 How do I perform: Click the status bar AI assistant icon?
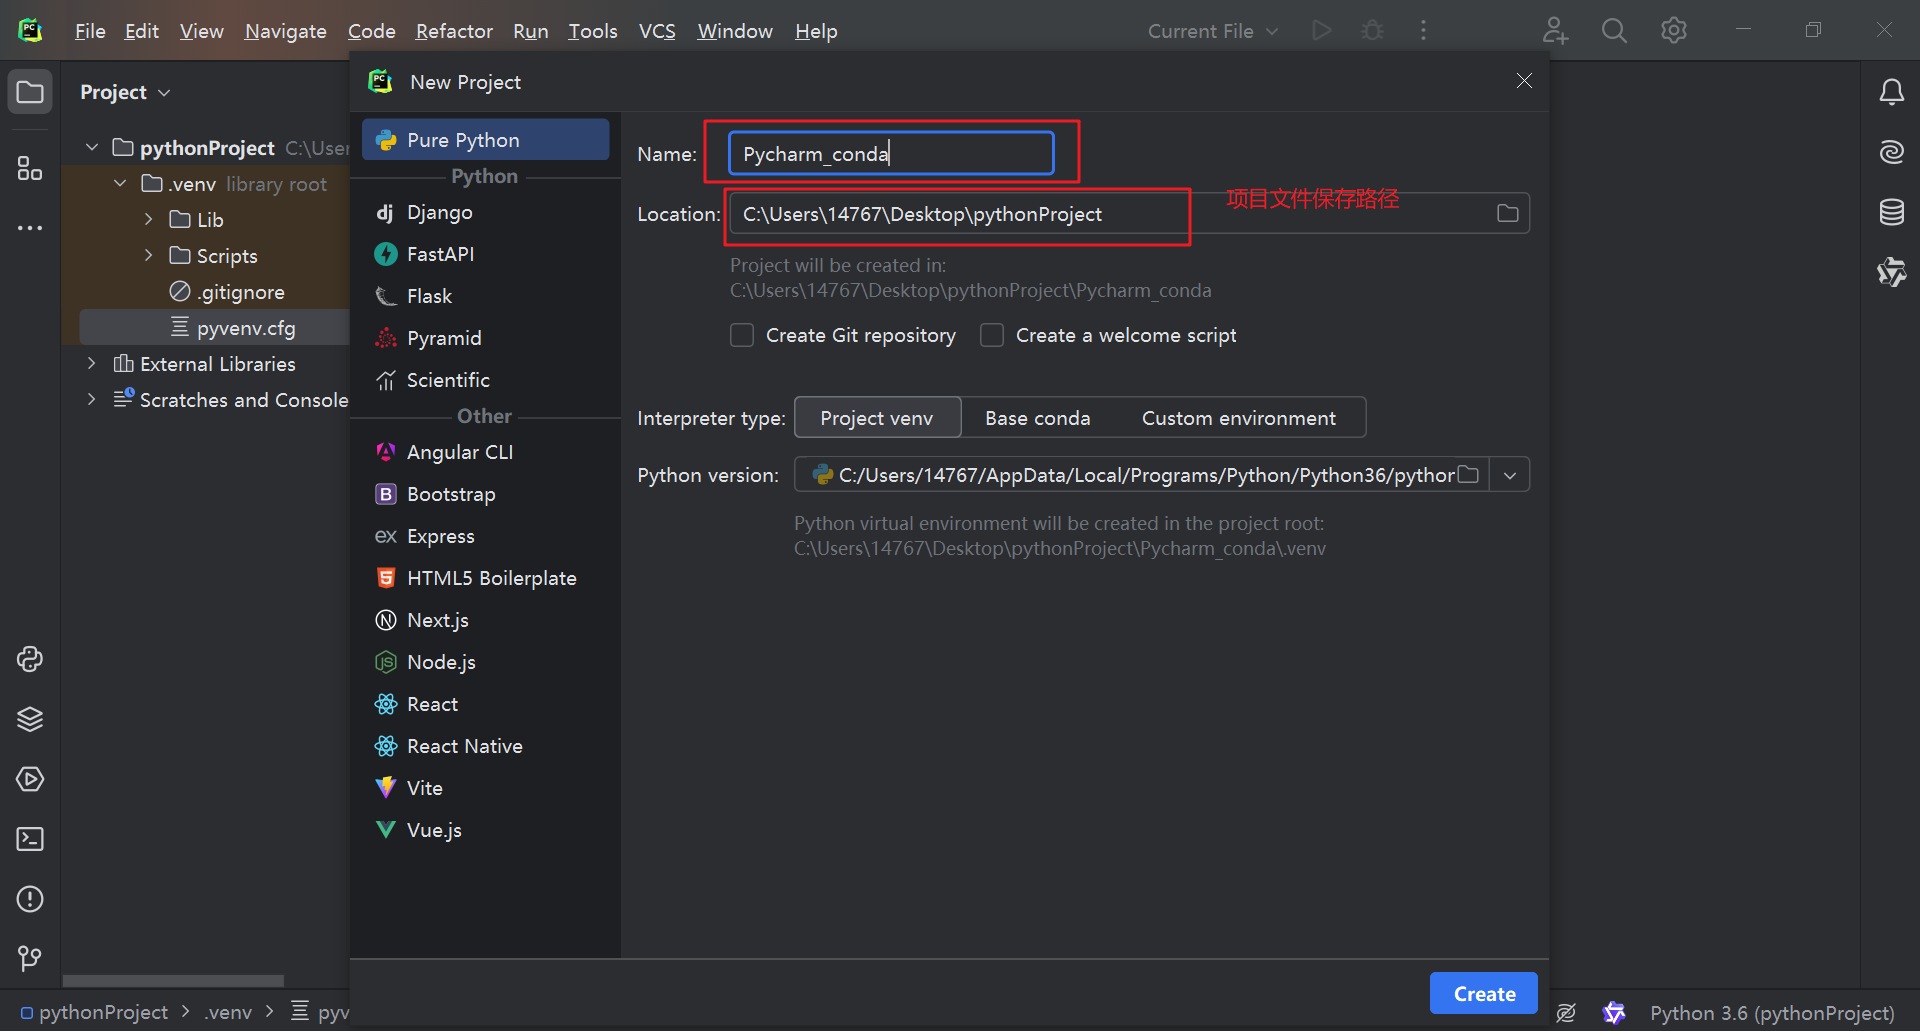click(1614, 1013)
